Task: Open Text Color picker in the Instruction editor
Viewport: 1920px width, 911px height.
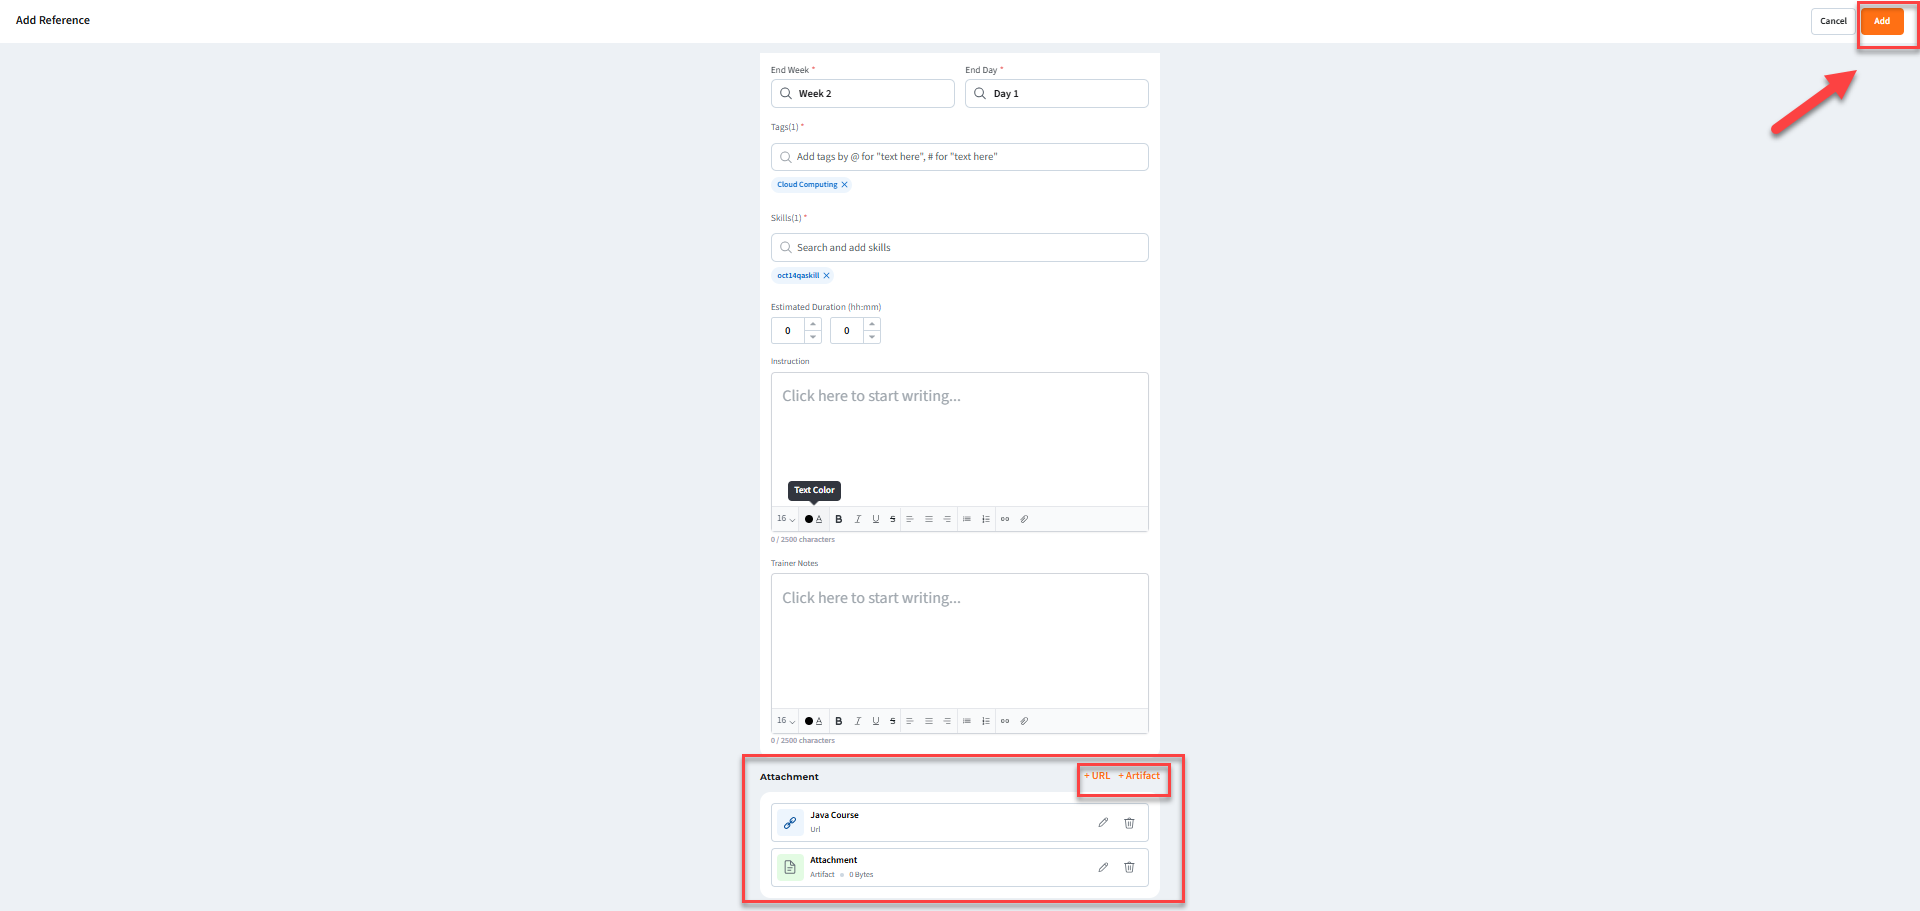Action: coord(814,519)
